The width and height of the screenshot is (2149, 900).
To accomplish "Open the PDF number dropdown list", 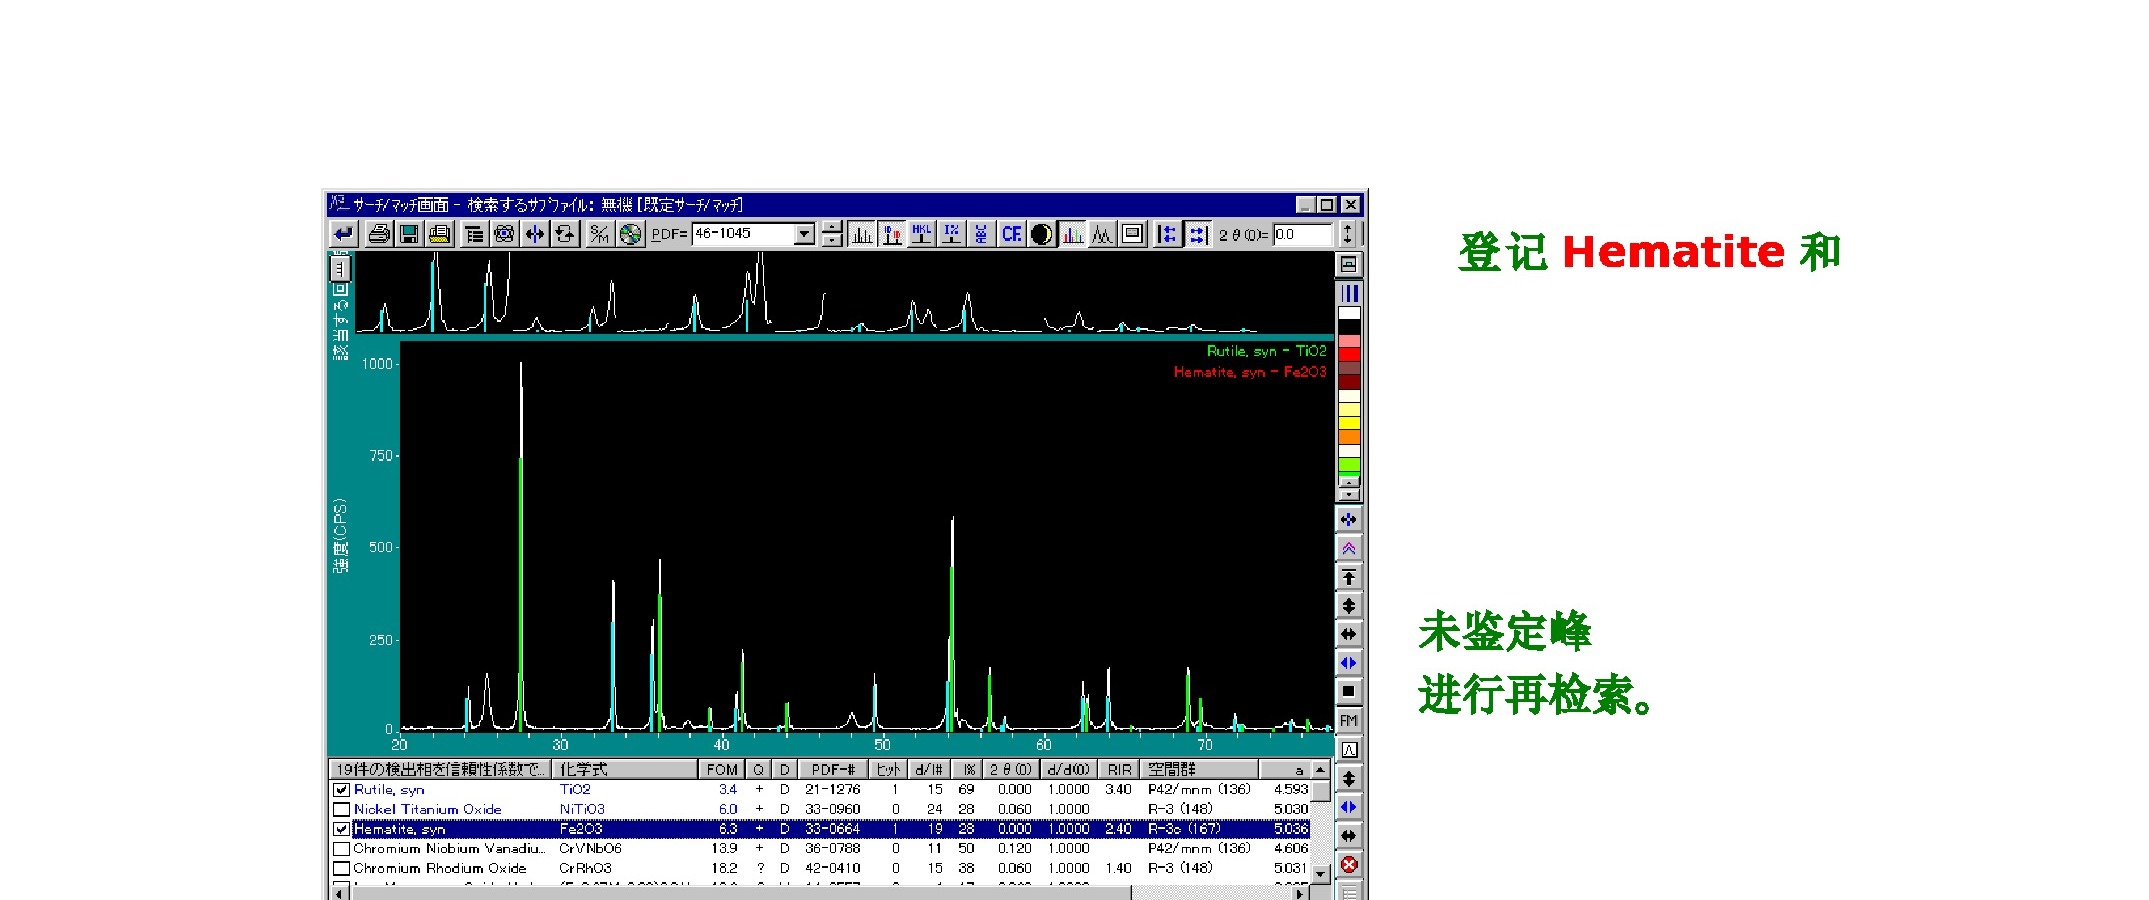I will click(804, 234).
